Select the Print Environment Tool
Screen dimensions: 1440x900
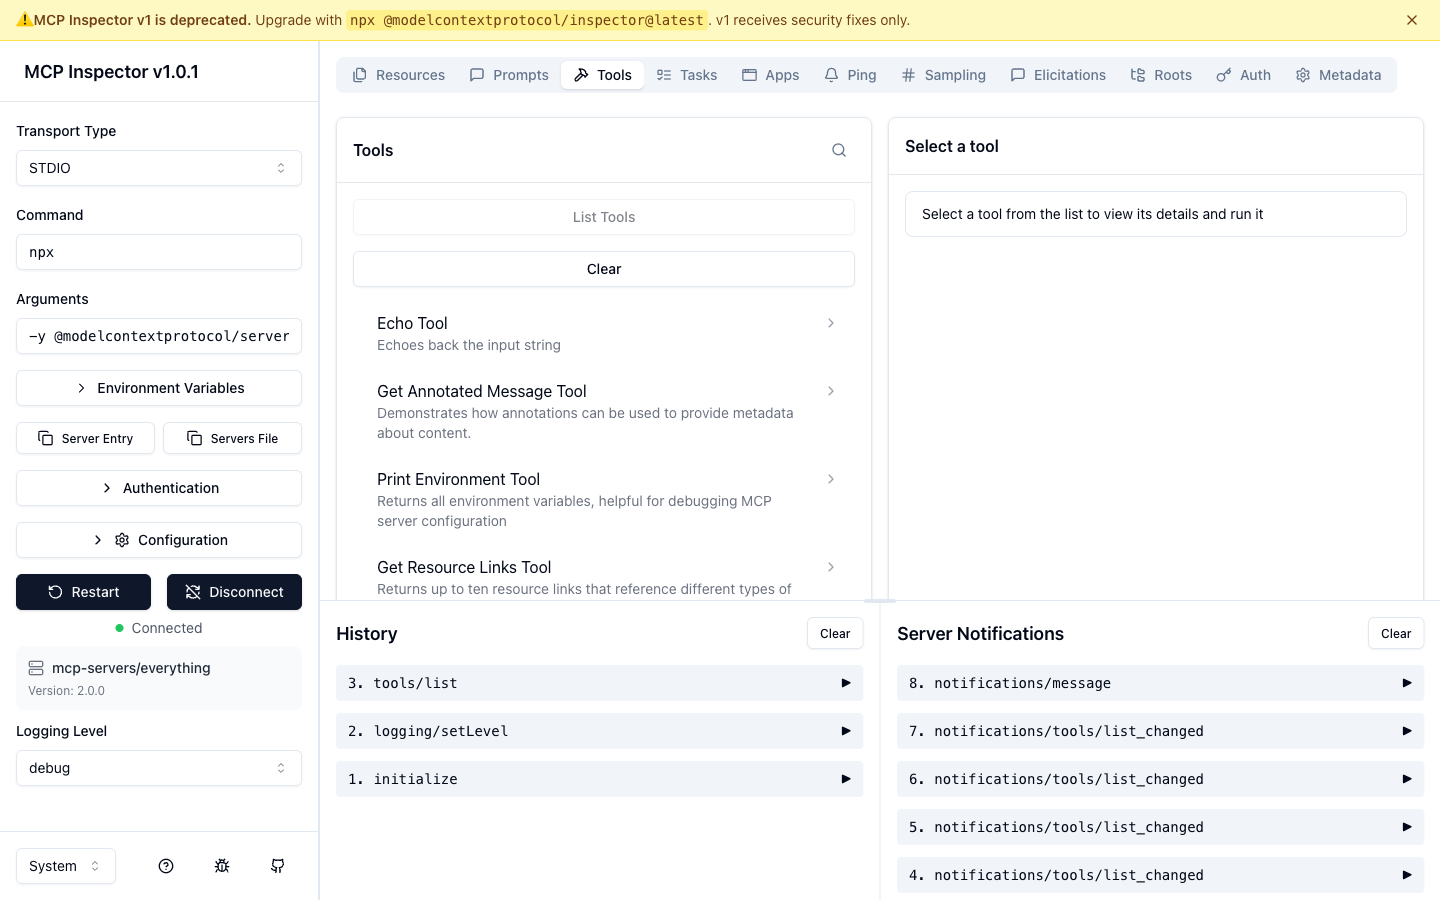coord(604,500)
